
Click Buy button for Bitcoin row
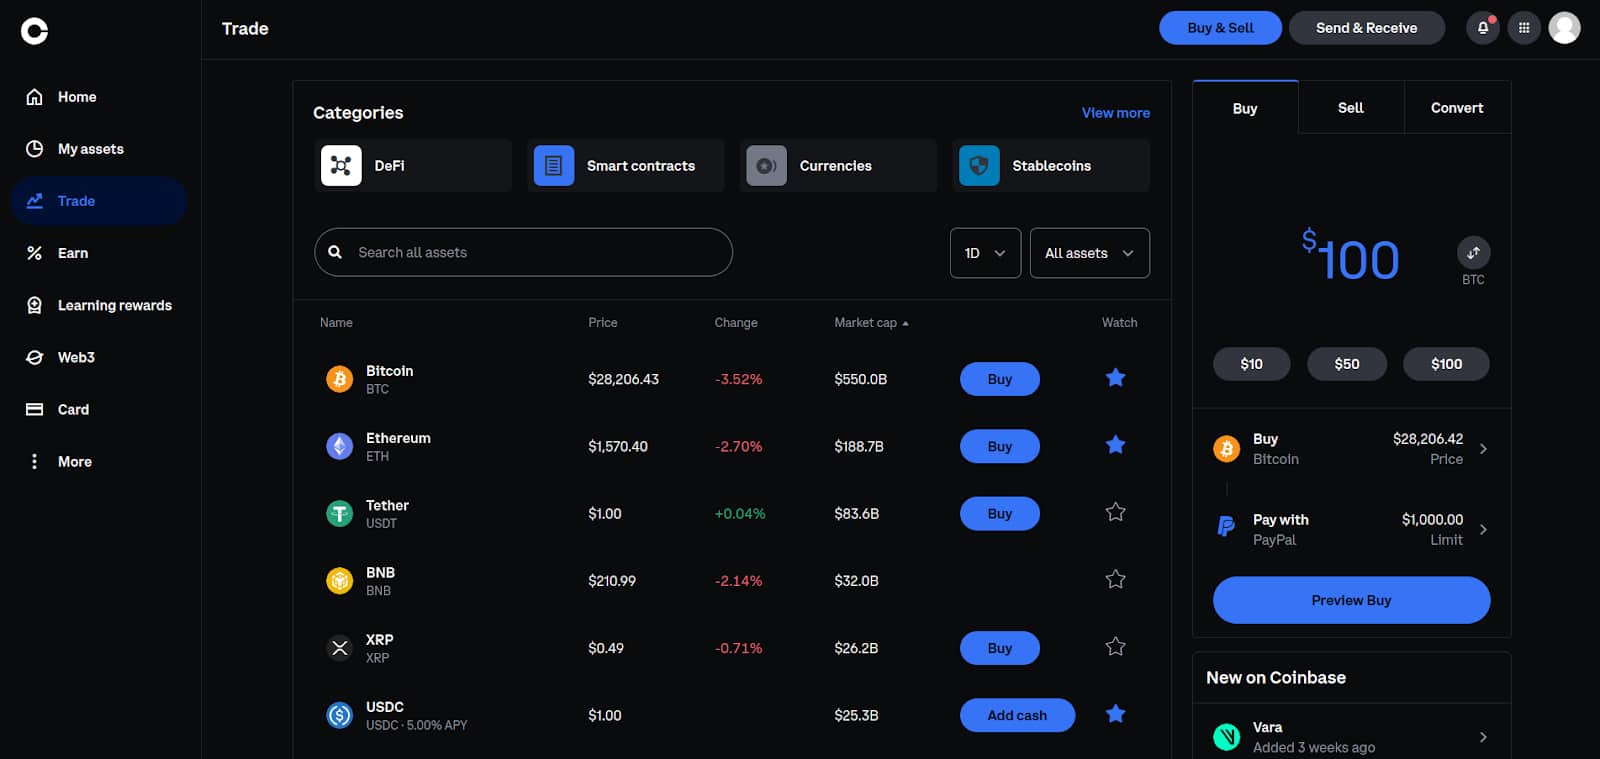click(x=1000, y=379)
